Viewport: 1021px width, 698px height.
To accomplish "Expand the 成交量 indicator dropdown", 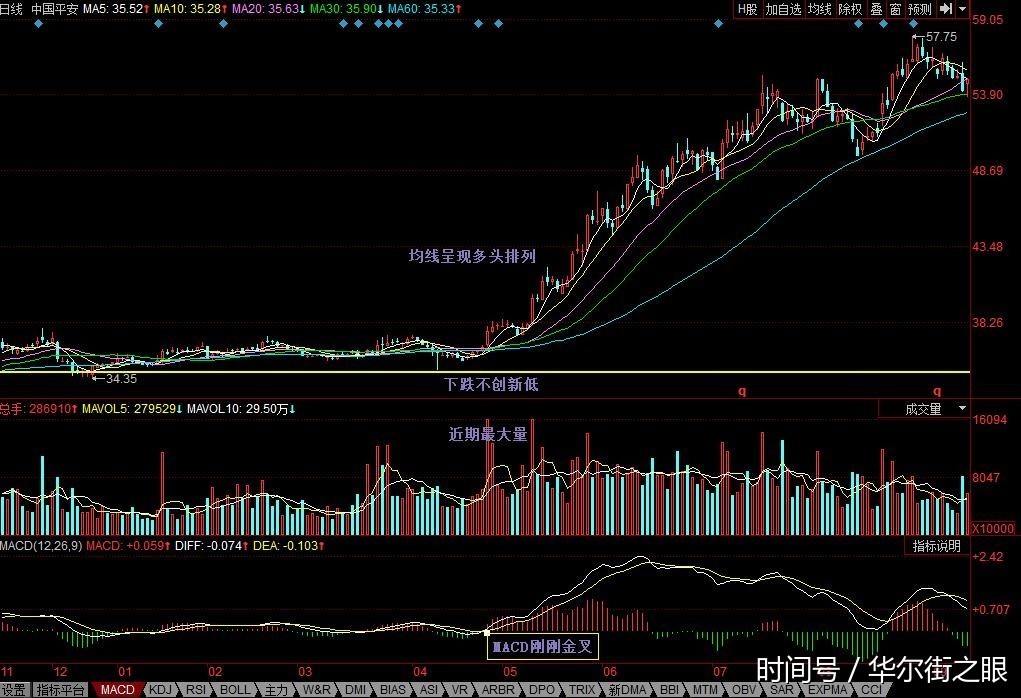I will coord(962,408).
